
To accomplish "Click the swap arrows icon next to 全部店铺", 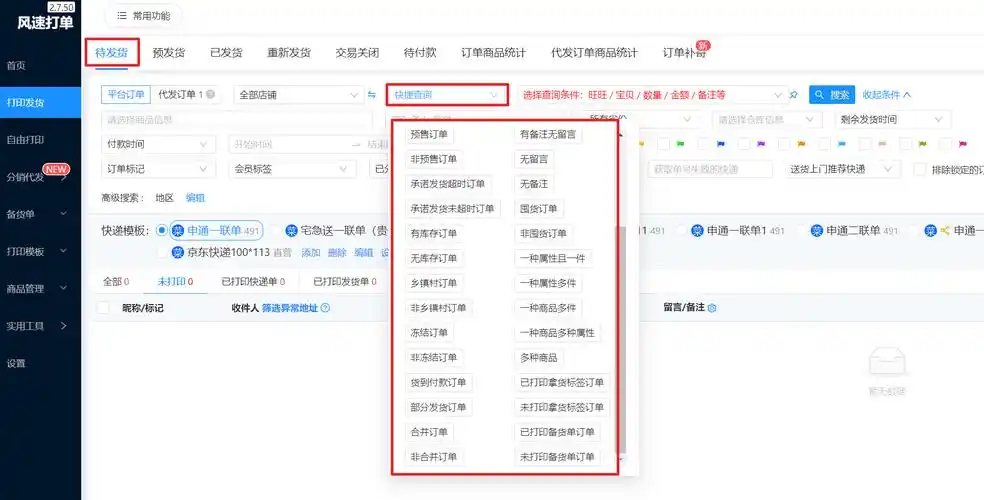I will click(371, 95).
